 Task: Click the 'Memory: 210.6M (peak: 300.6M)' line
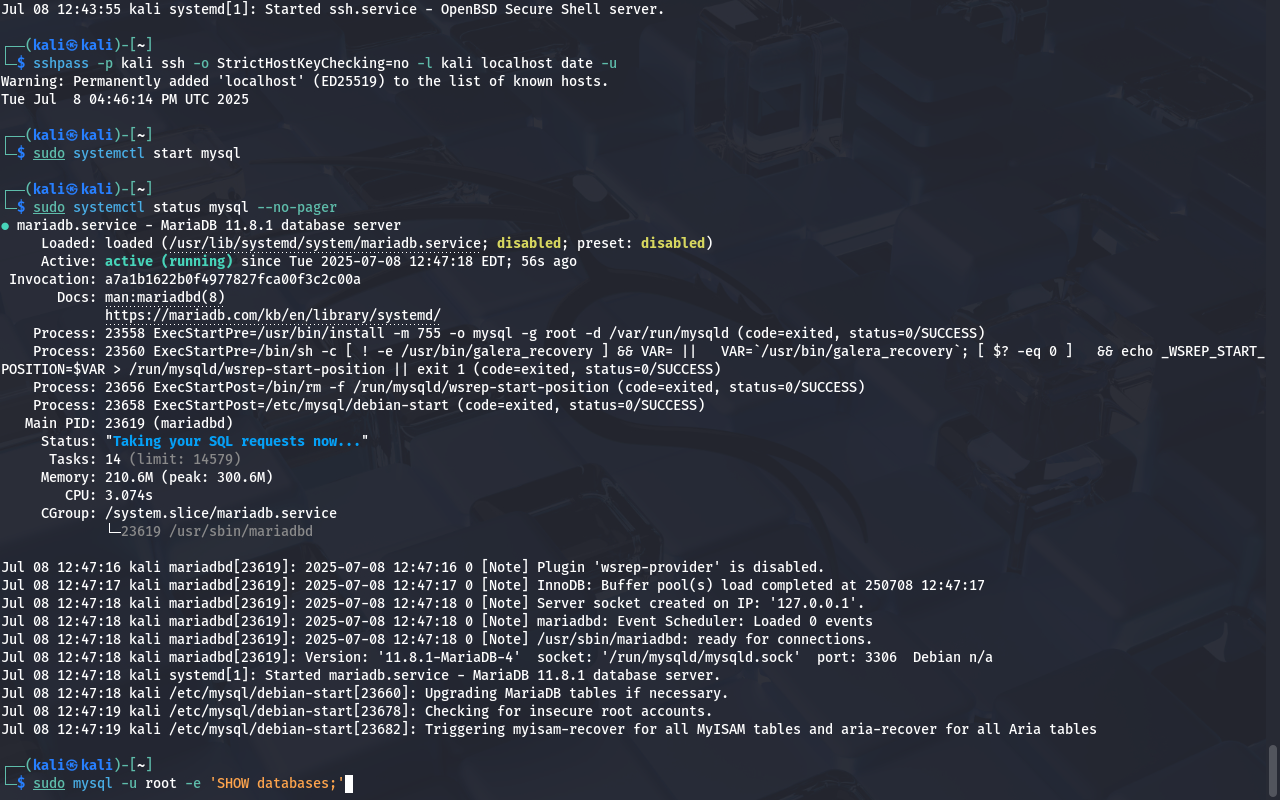click(x=157, y=477)
